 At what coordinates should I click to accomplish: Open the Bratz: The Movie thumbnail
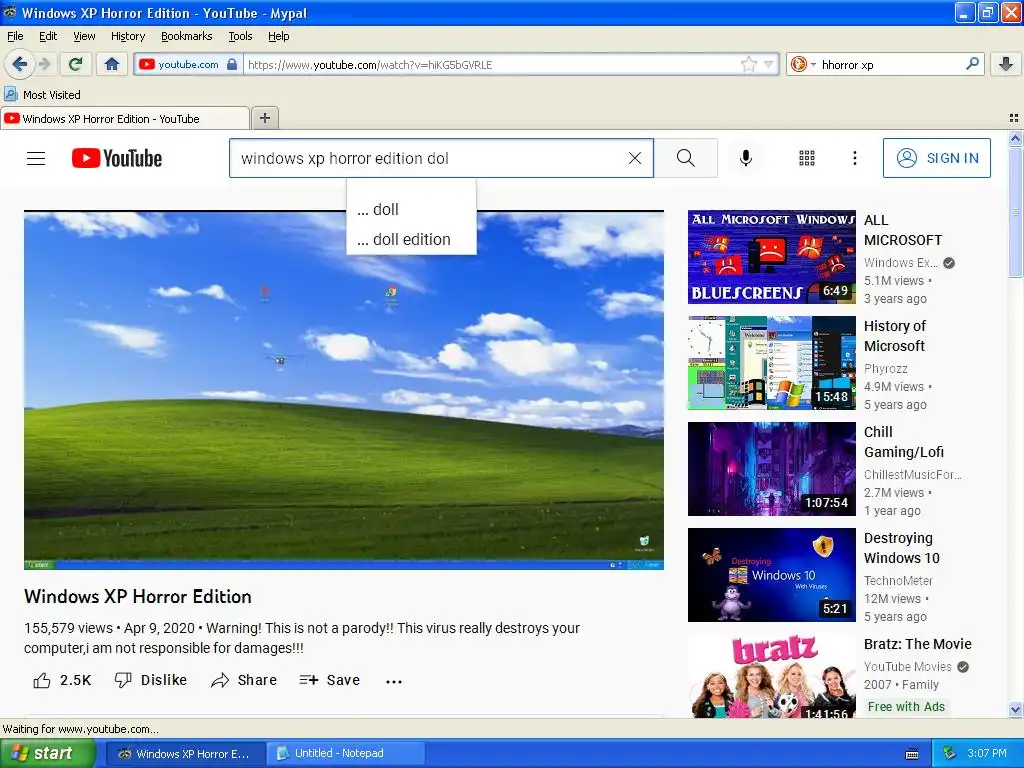point(771,676)
